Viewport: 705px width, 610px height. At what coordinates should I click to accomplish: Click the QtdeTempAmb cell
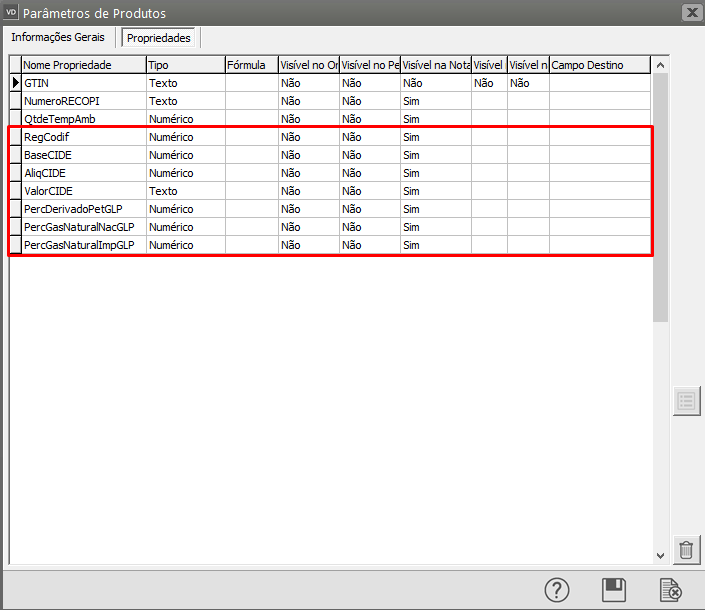tap(84, 119)
